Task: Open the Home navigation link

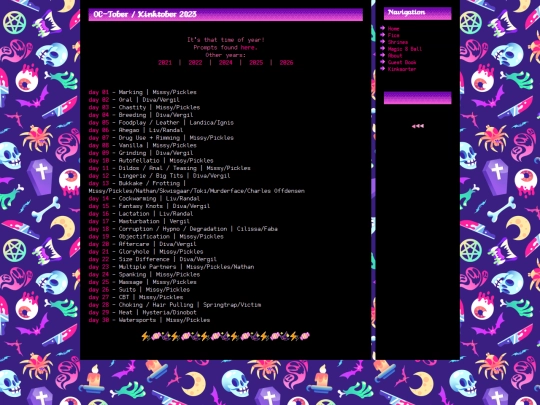Action: pyautogui.click(x=393, y=29)
